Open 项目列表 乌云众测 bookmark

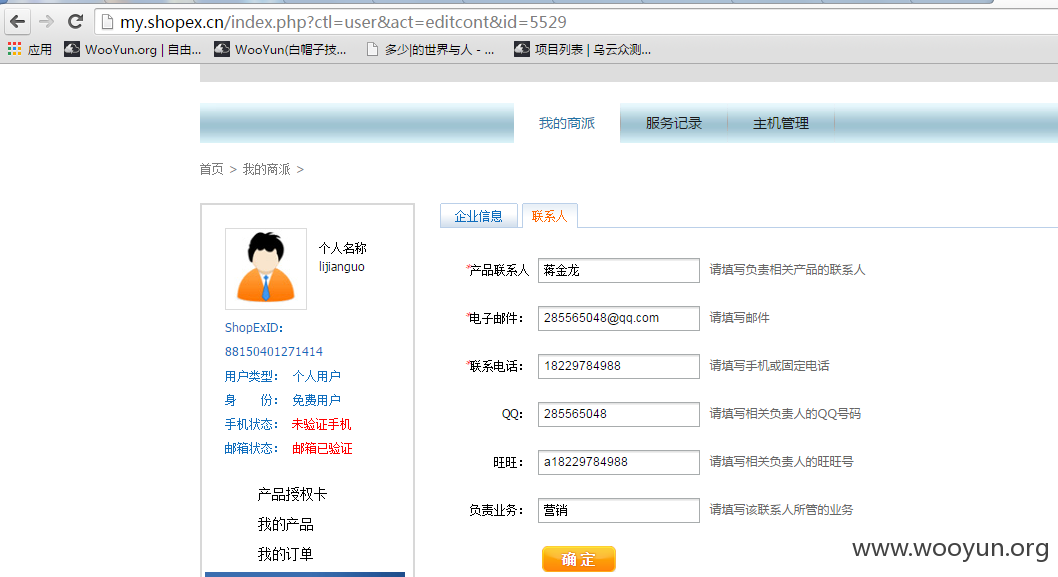coord(582,49)
